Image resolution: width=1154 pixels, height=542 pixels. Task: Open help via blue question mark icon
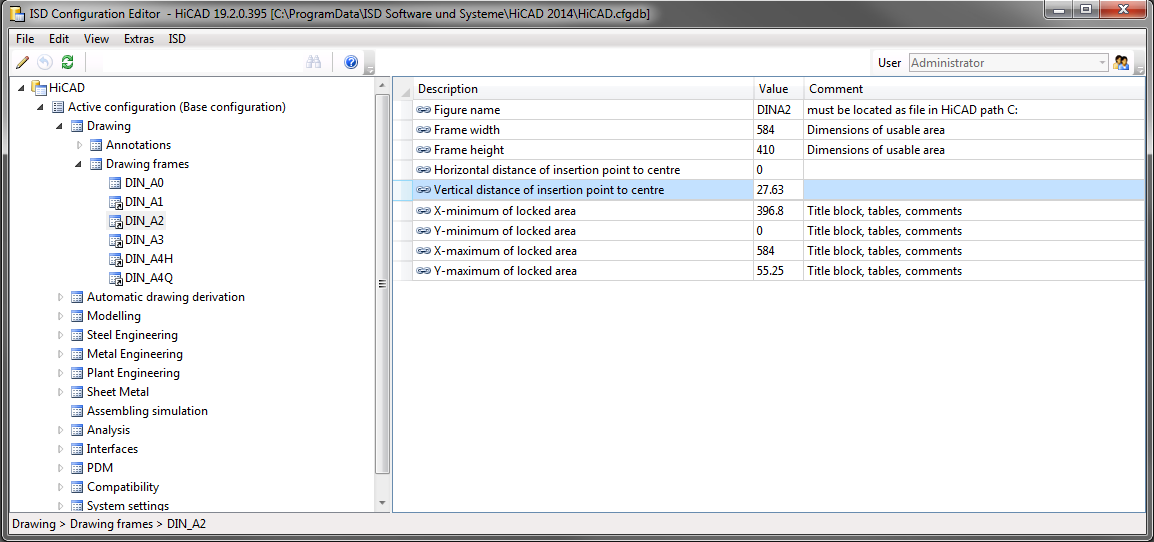click(351, 62)
